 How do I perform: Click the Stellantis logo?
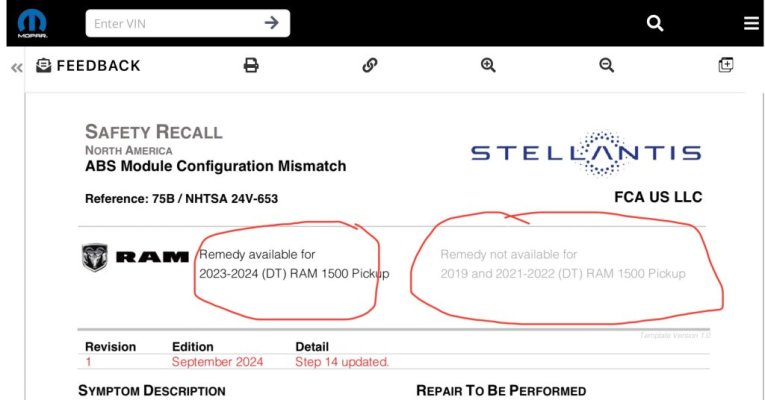coord(586,153)
